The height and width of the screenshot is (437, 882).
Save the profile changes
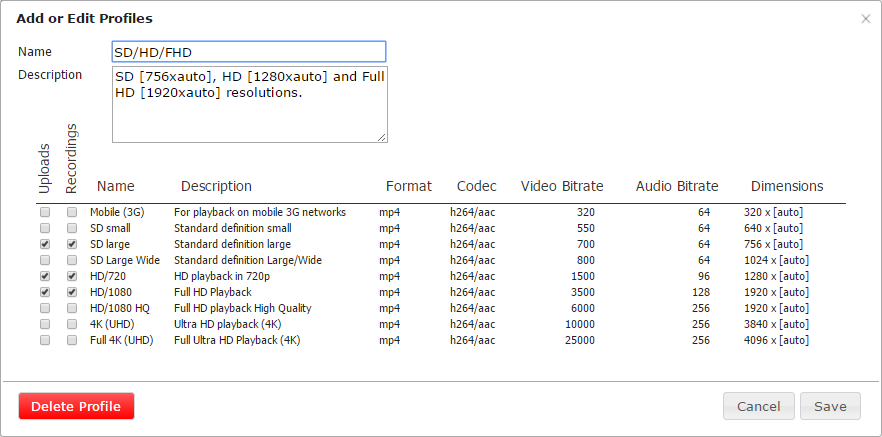(x=830, y=406)
